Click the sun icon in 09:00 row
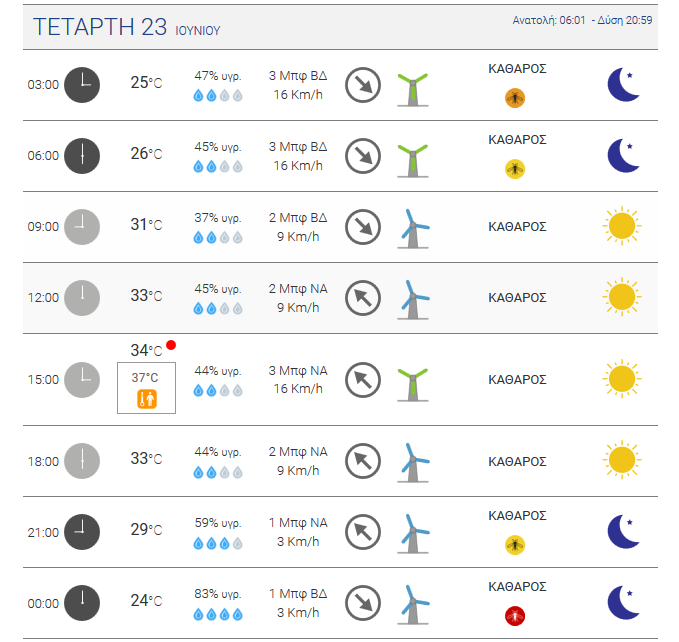 pos(622,226)
